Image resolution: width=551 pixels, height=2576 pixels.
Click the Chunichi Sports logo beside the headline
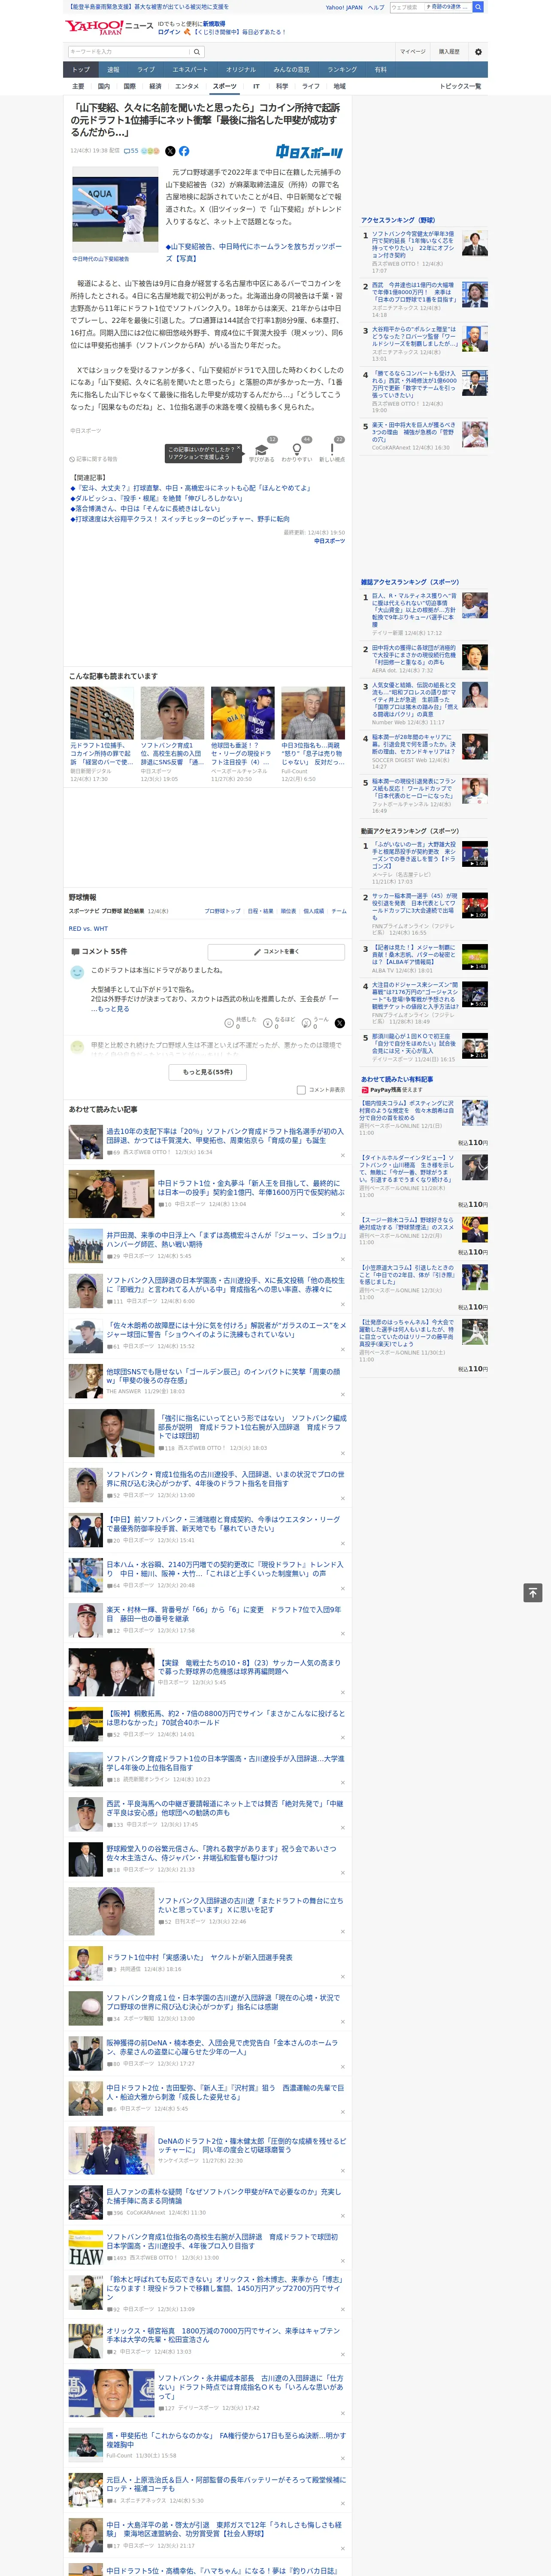310,152
